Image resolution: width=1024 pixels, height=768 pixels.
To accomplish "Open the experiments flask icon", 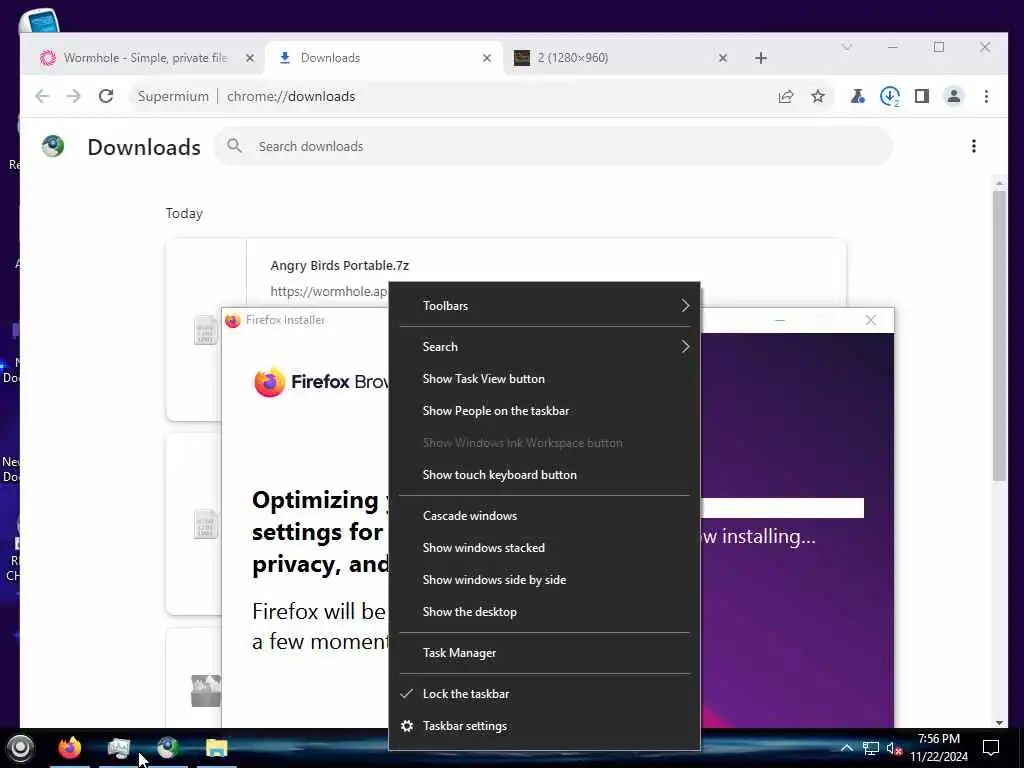I will pyautogui.click(x=857, y=97).
